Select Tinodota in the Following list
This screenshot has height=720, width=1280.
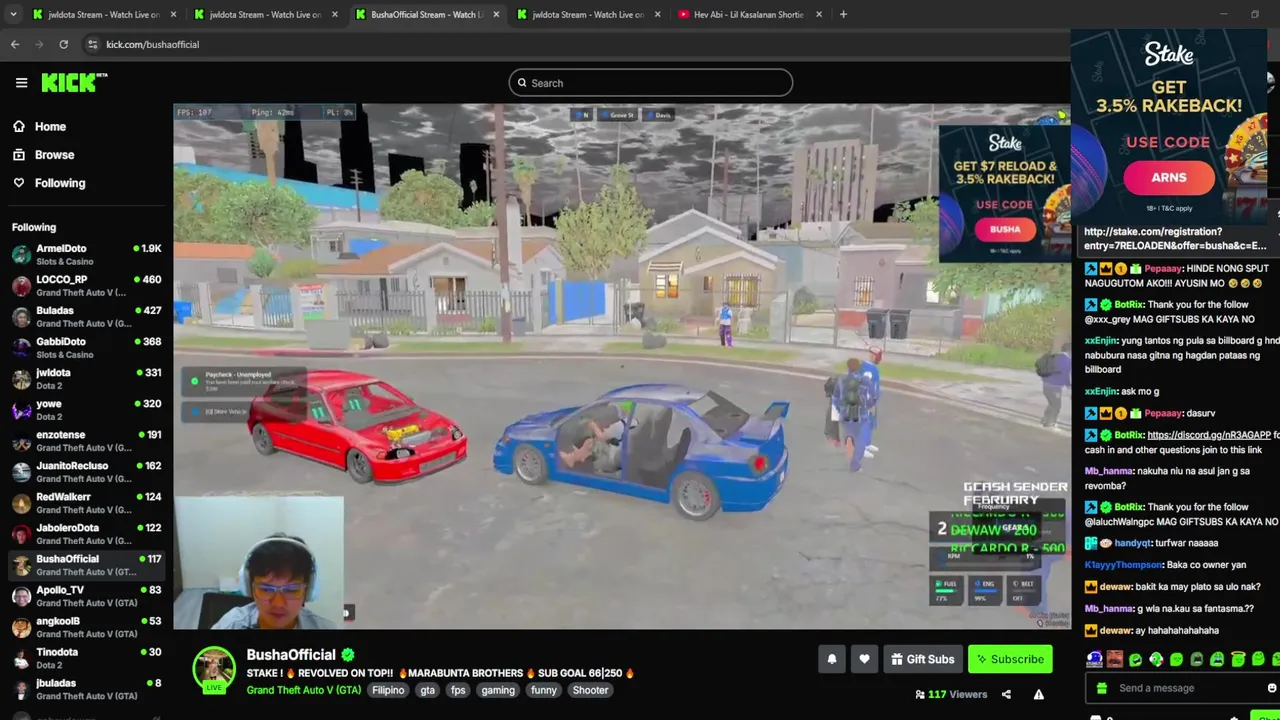pos(86,658)
